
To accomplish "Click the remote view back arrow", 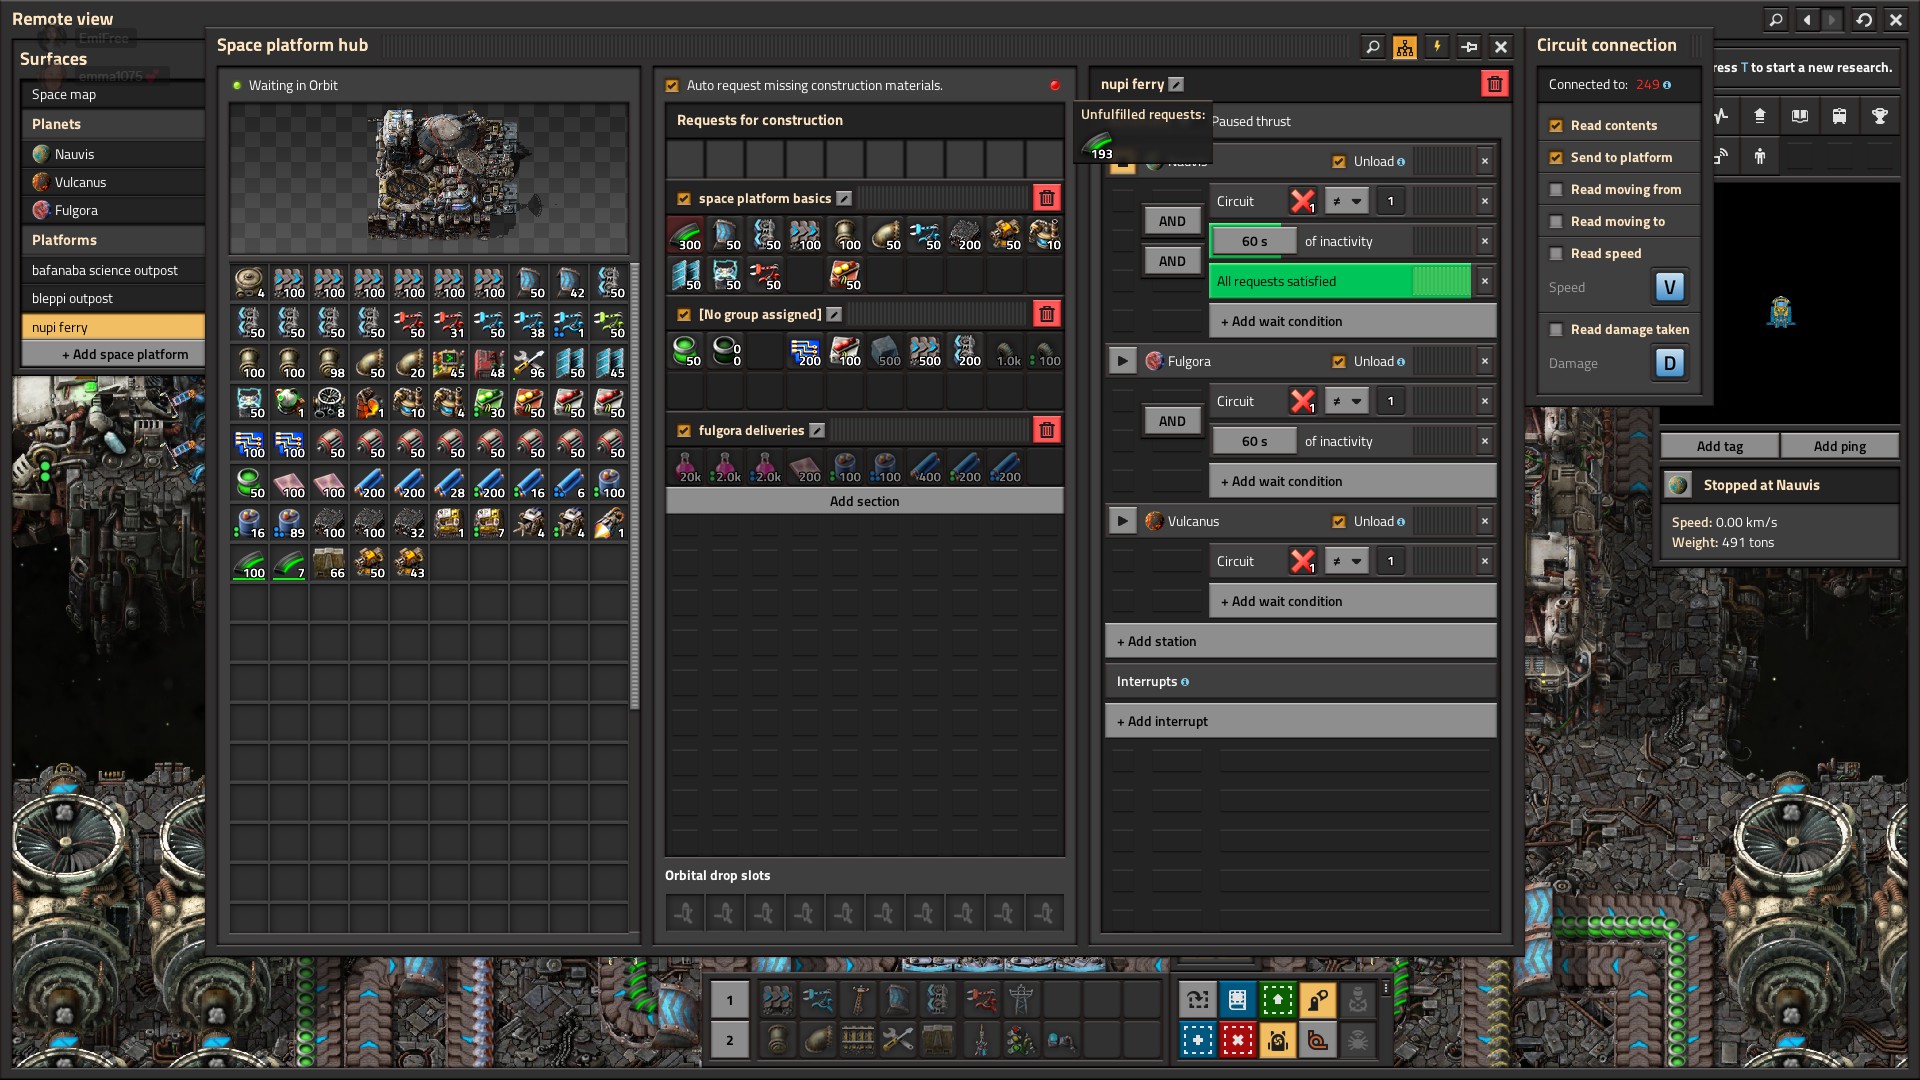I will 1807,19.
